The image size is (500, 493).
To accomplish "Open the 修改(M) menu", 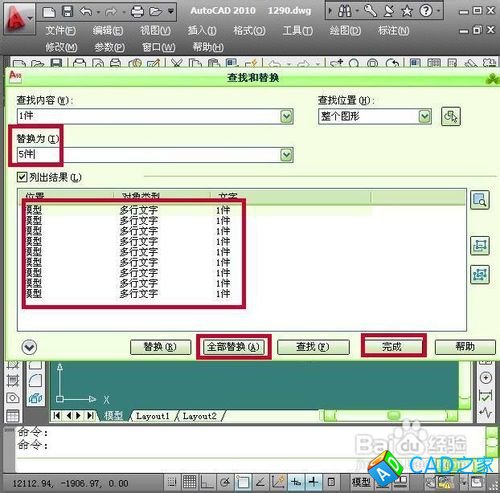I will point(61,47).
